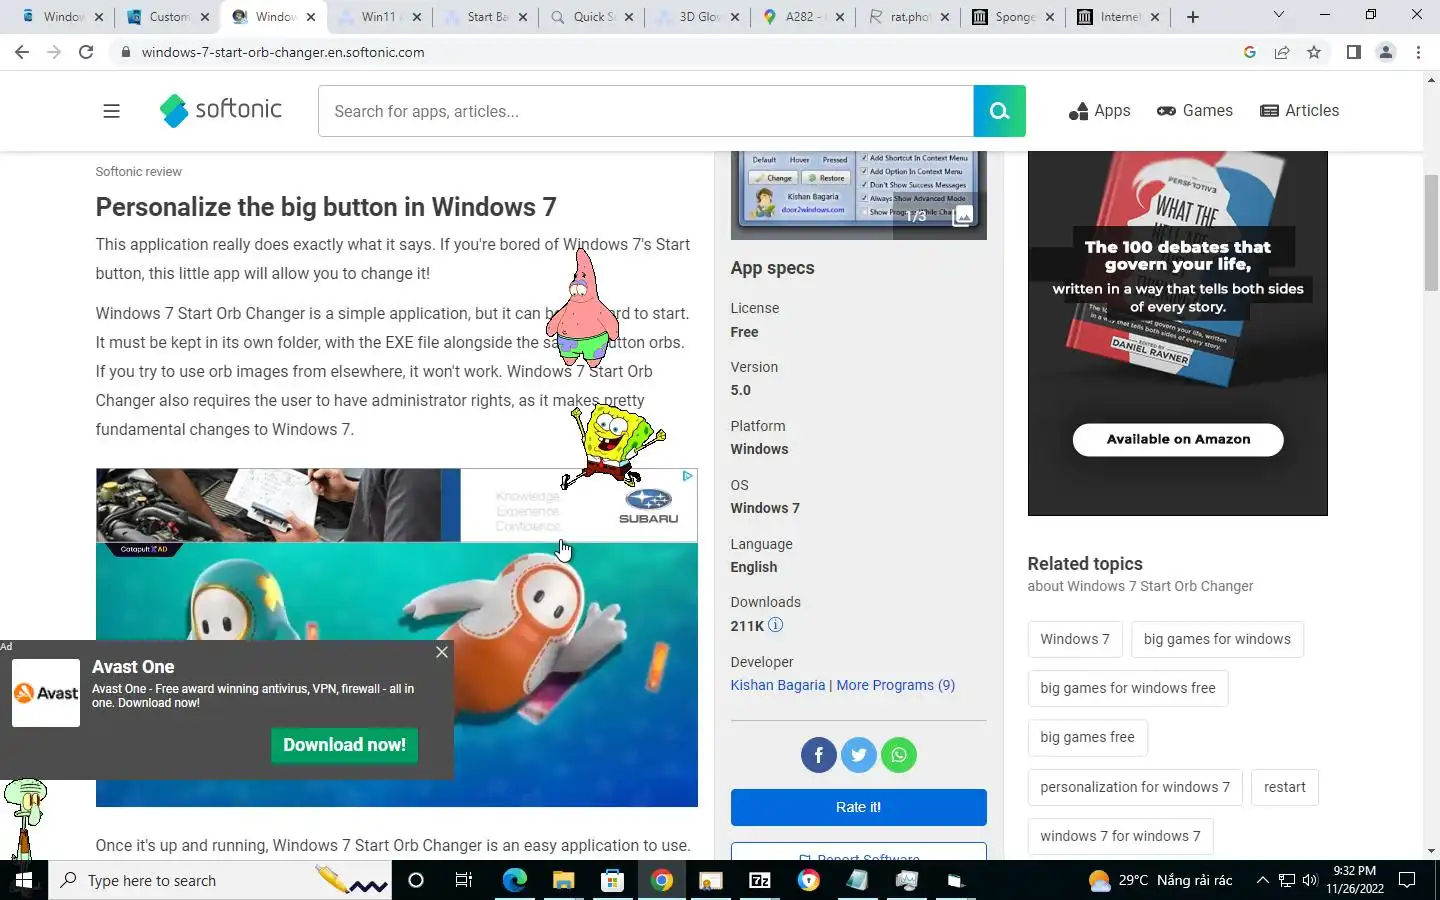Image resolution: width=1440 pixels, height=900 pixels.
Task: Open More Programs (9) link
Action: (x=895, y=685)
